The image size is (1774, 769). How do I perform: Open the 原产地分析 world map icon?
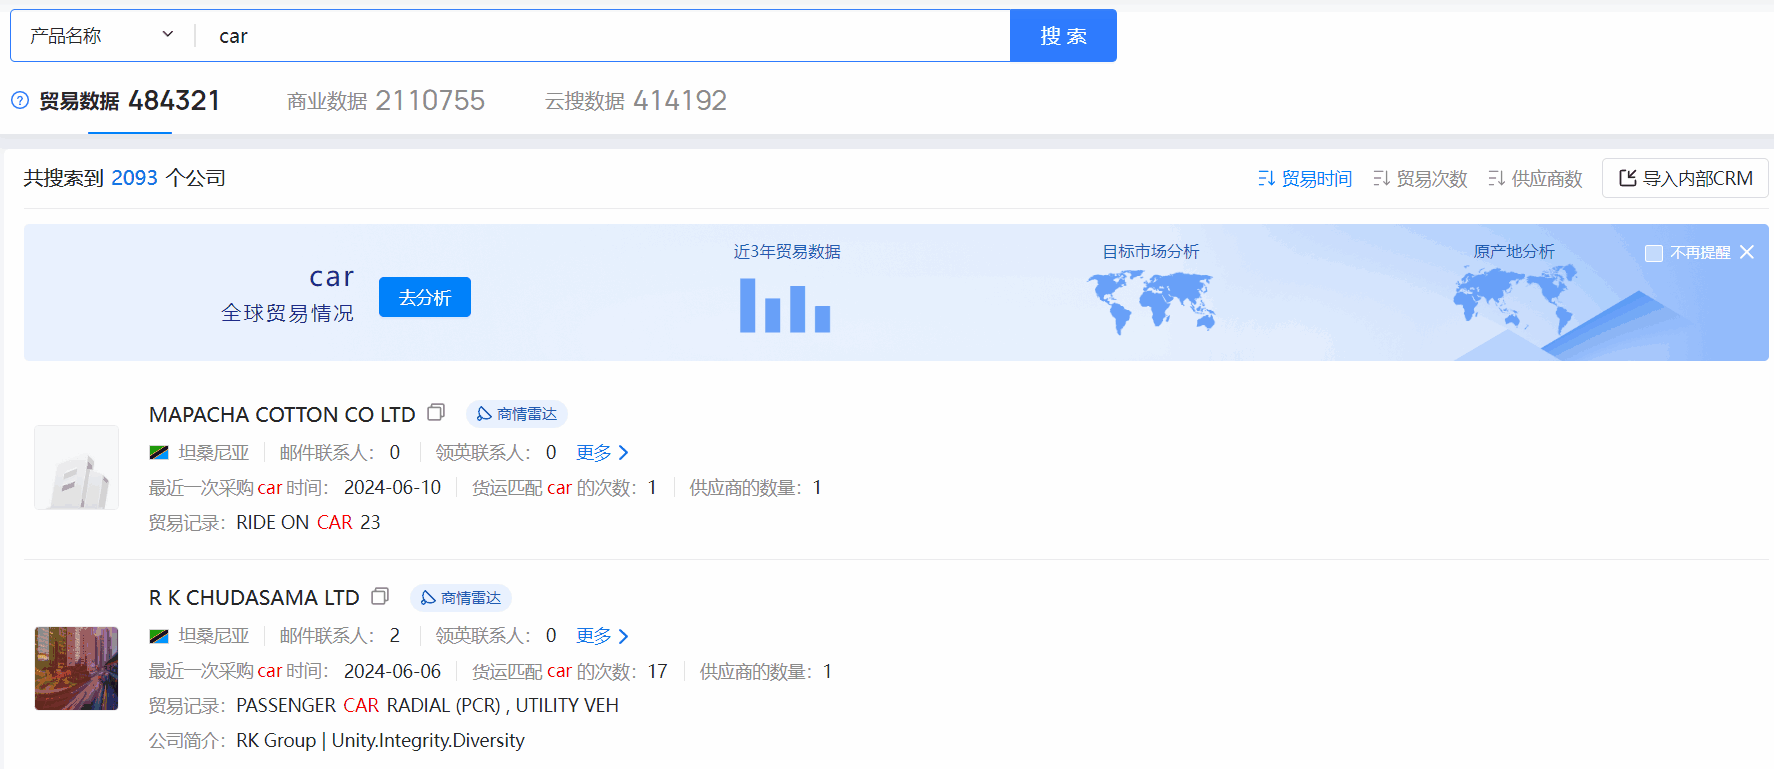(1514, 300)
